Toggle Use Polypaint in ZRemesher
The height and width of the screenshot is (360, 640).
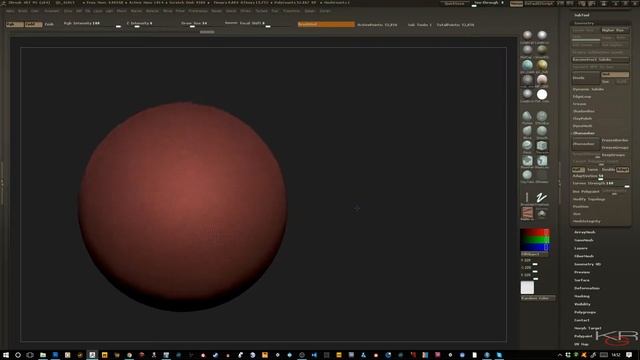586,191
